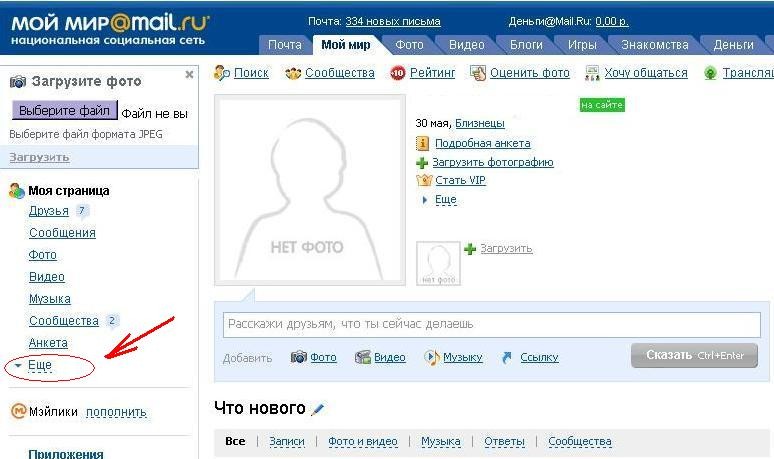The height and width of the screenshot is (459, 774).
Task: Open the Почта tab
Action: tap(284, 45)
